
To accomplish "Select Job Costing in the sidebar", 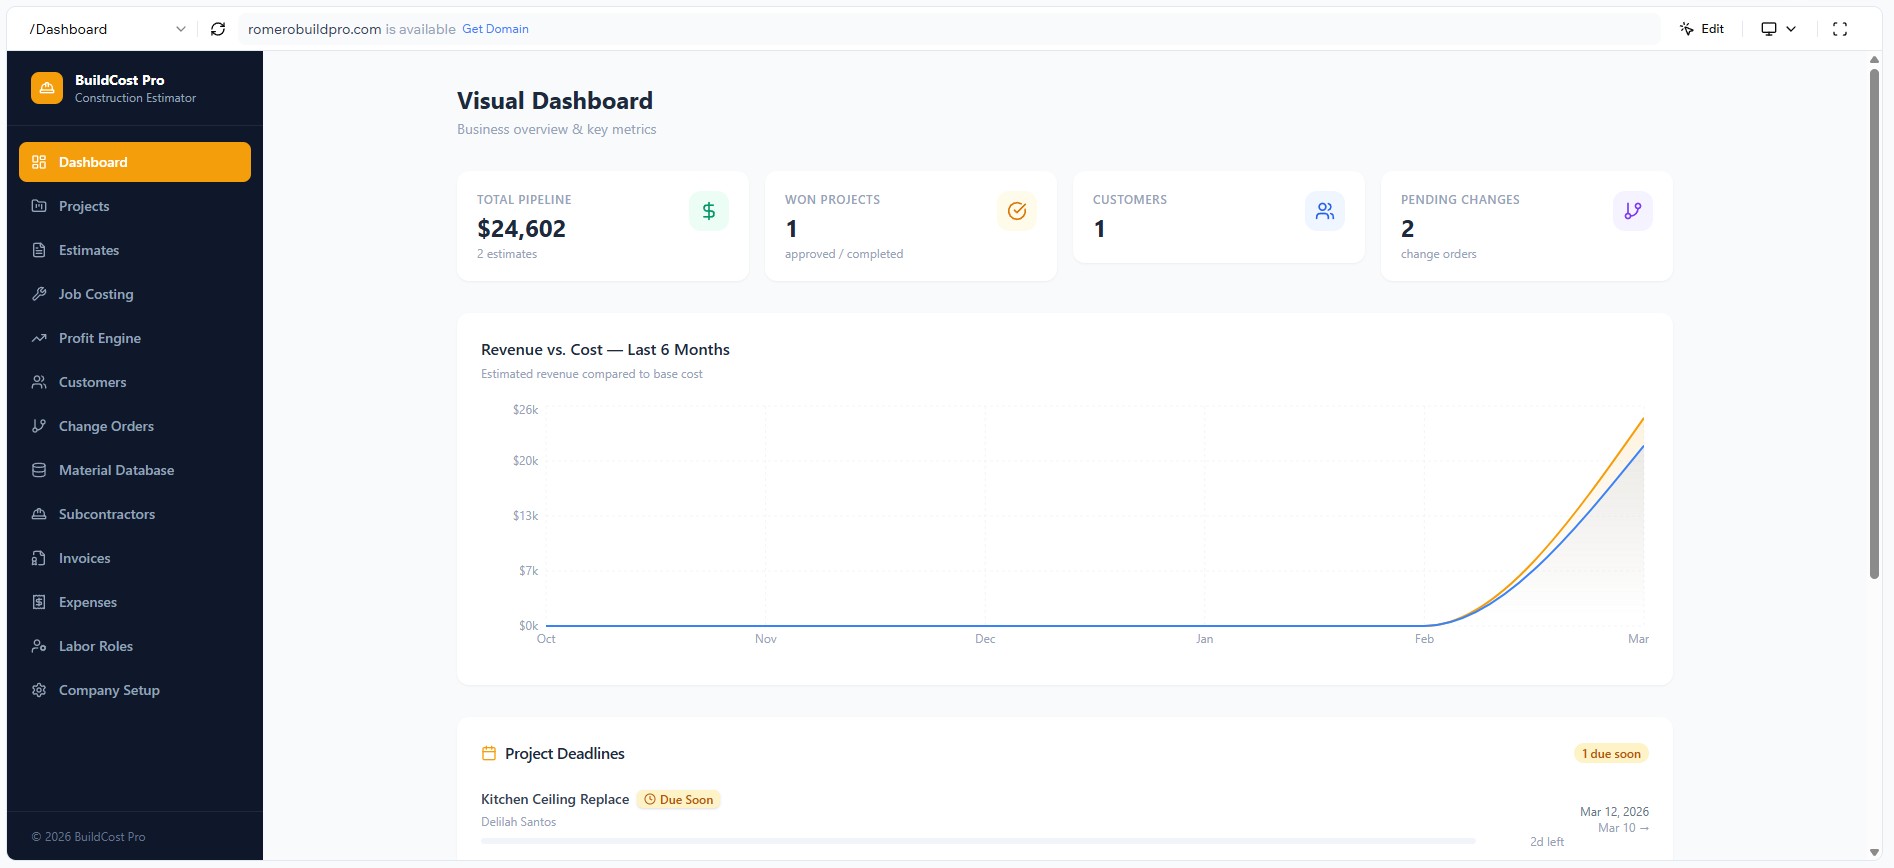I will tap(135, 294).
